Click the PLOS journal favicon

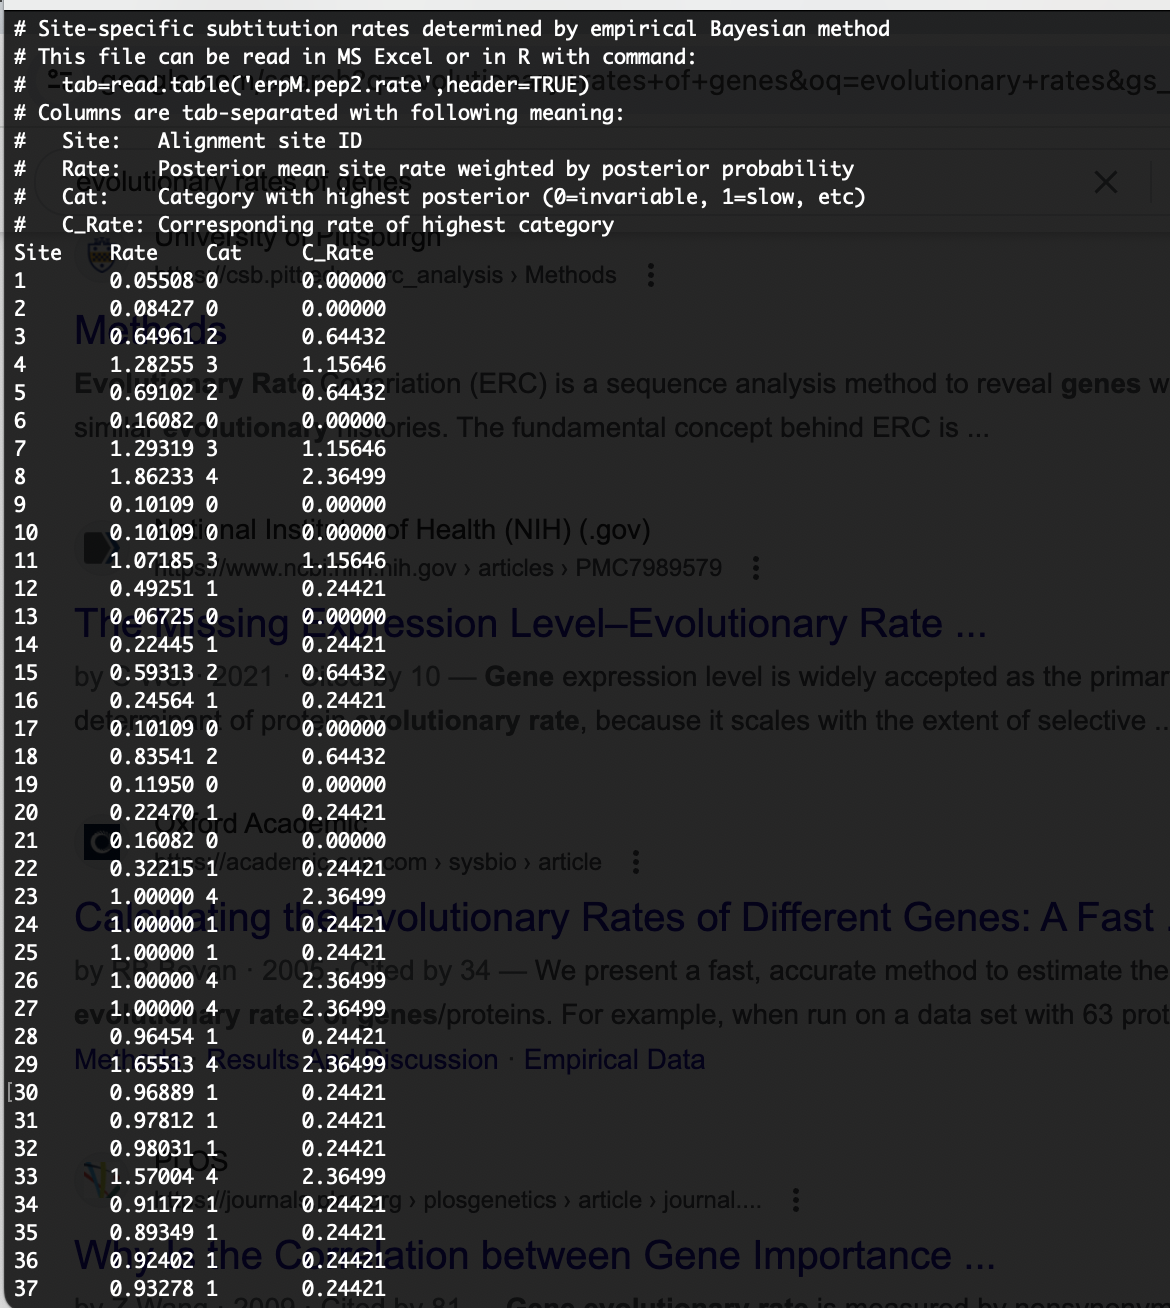point(95,1178)
